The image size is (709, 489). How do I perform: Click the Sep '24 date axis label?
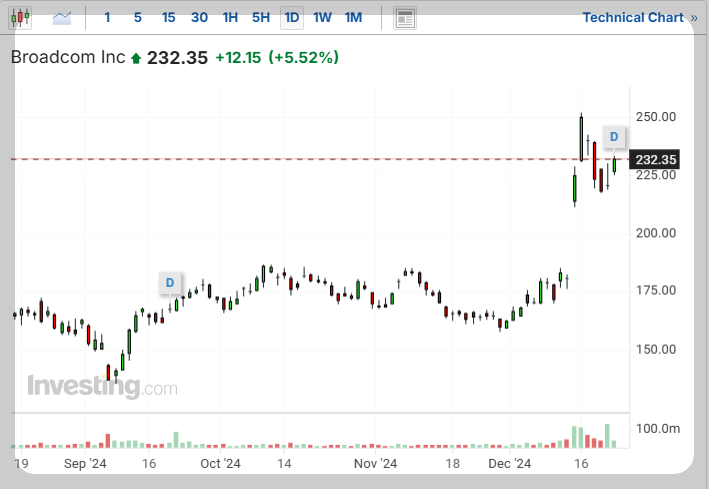coord(85,464)
